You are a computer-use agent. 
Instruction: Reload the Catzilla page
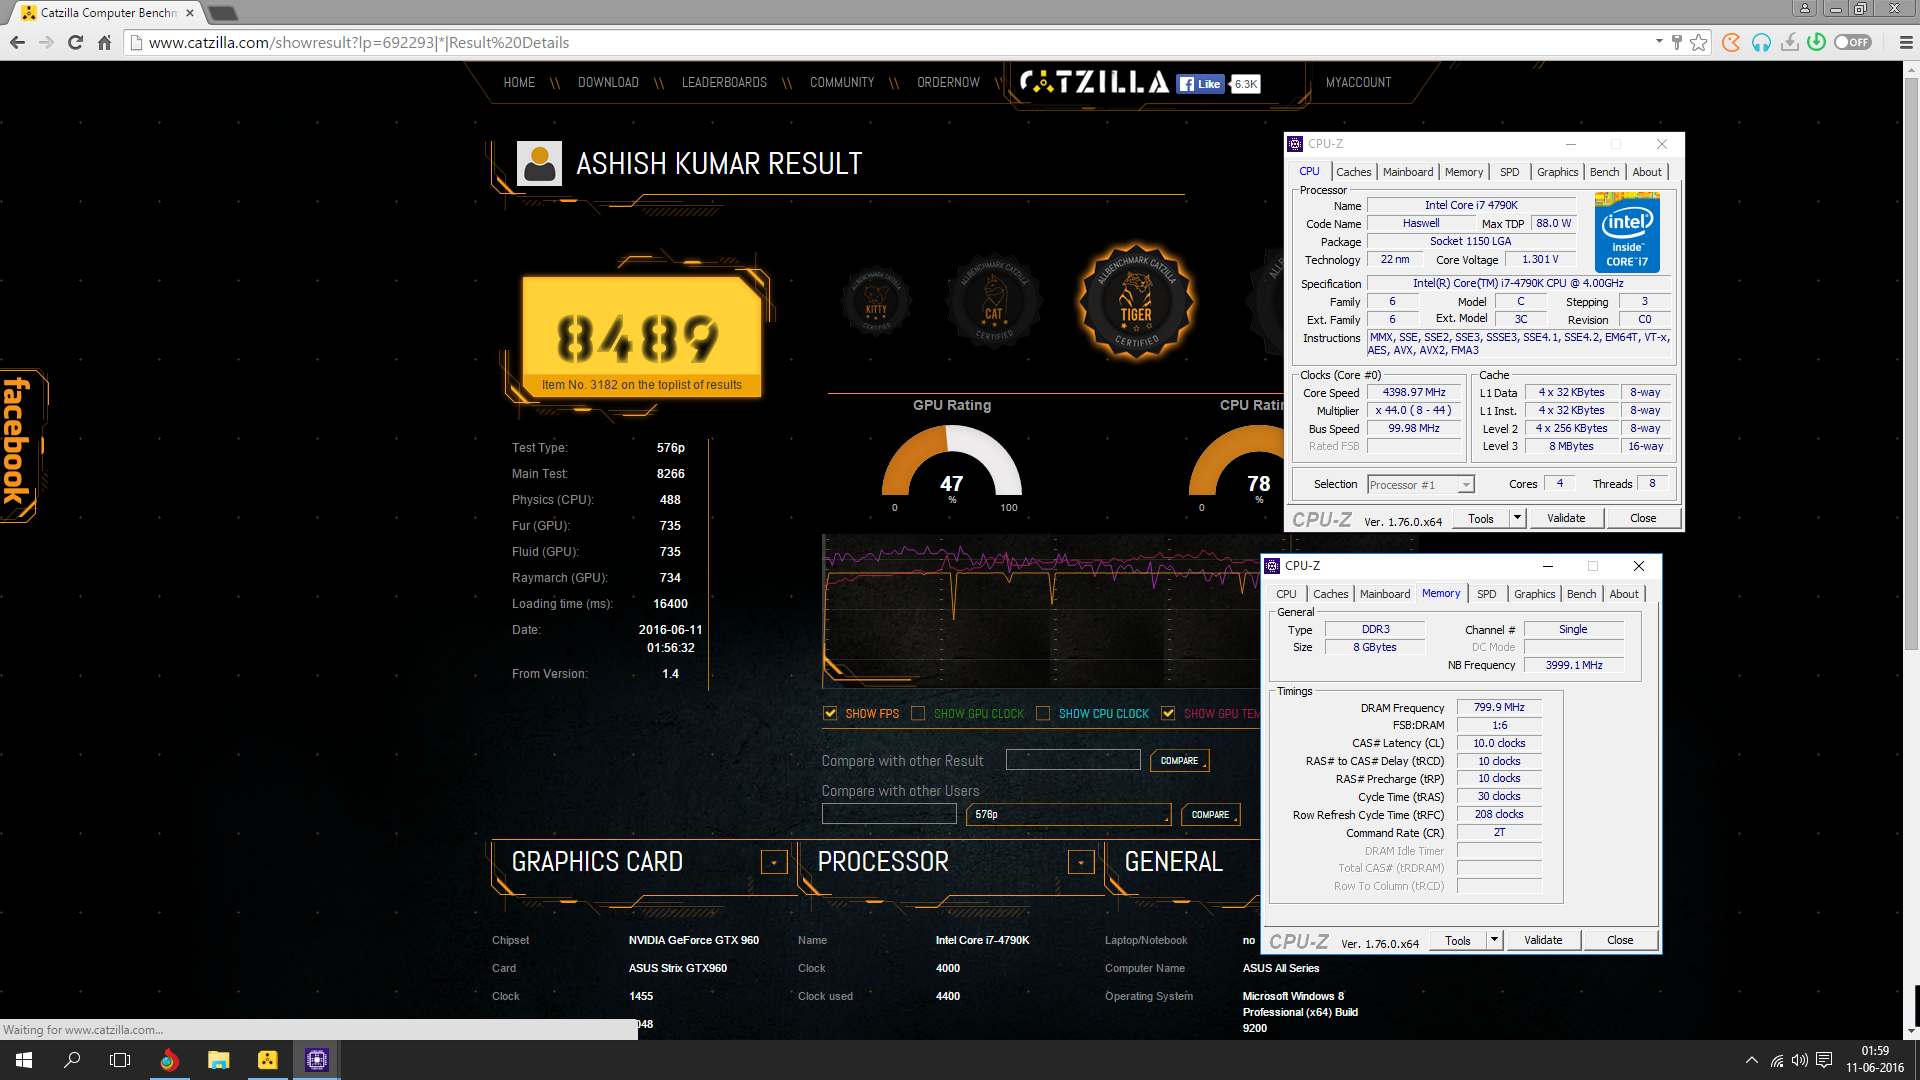click(x=75, y=42)
